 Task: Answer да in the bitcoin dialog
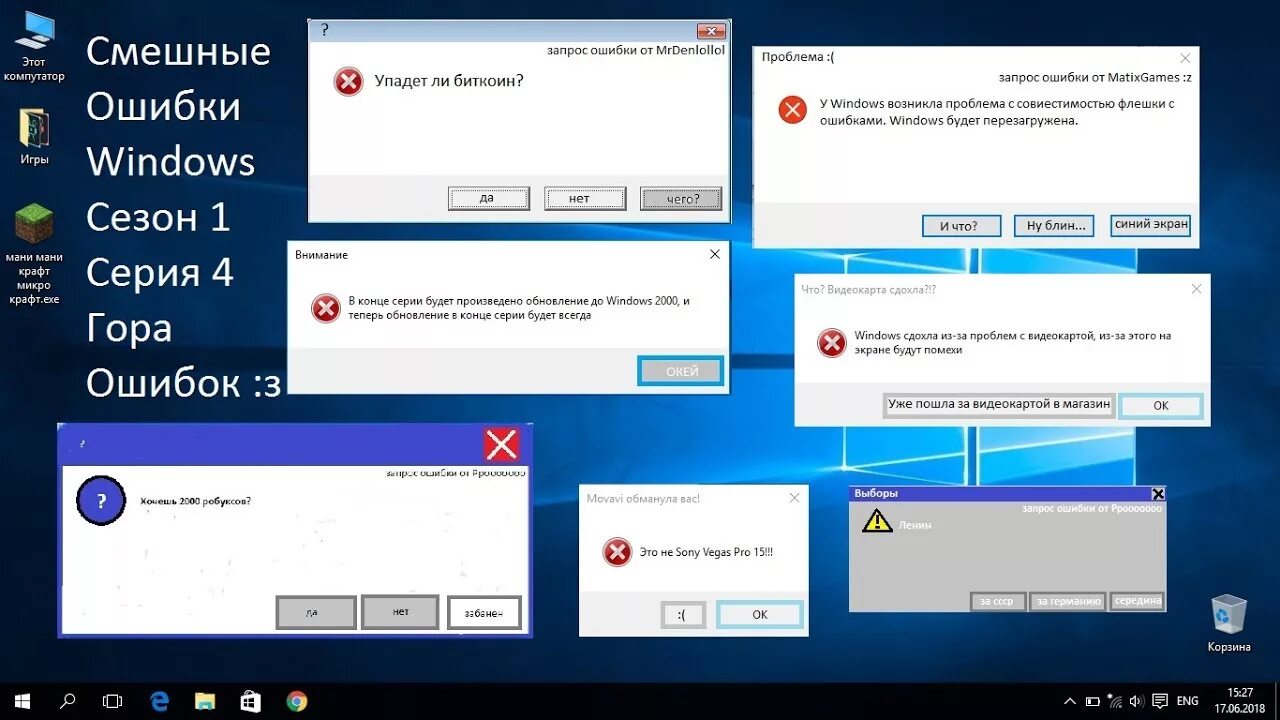click(x=489, y=198)
